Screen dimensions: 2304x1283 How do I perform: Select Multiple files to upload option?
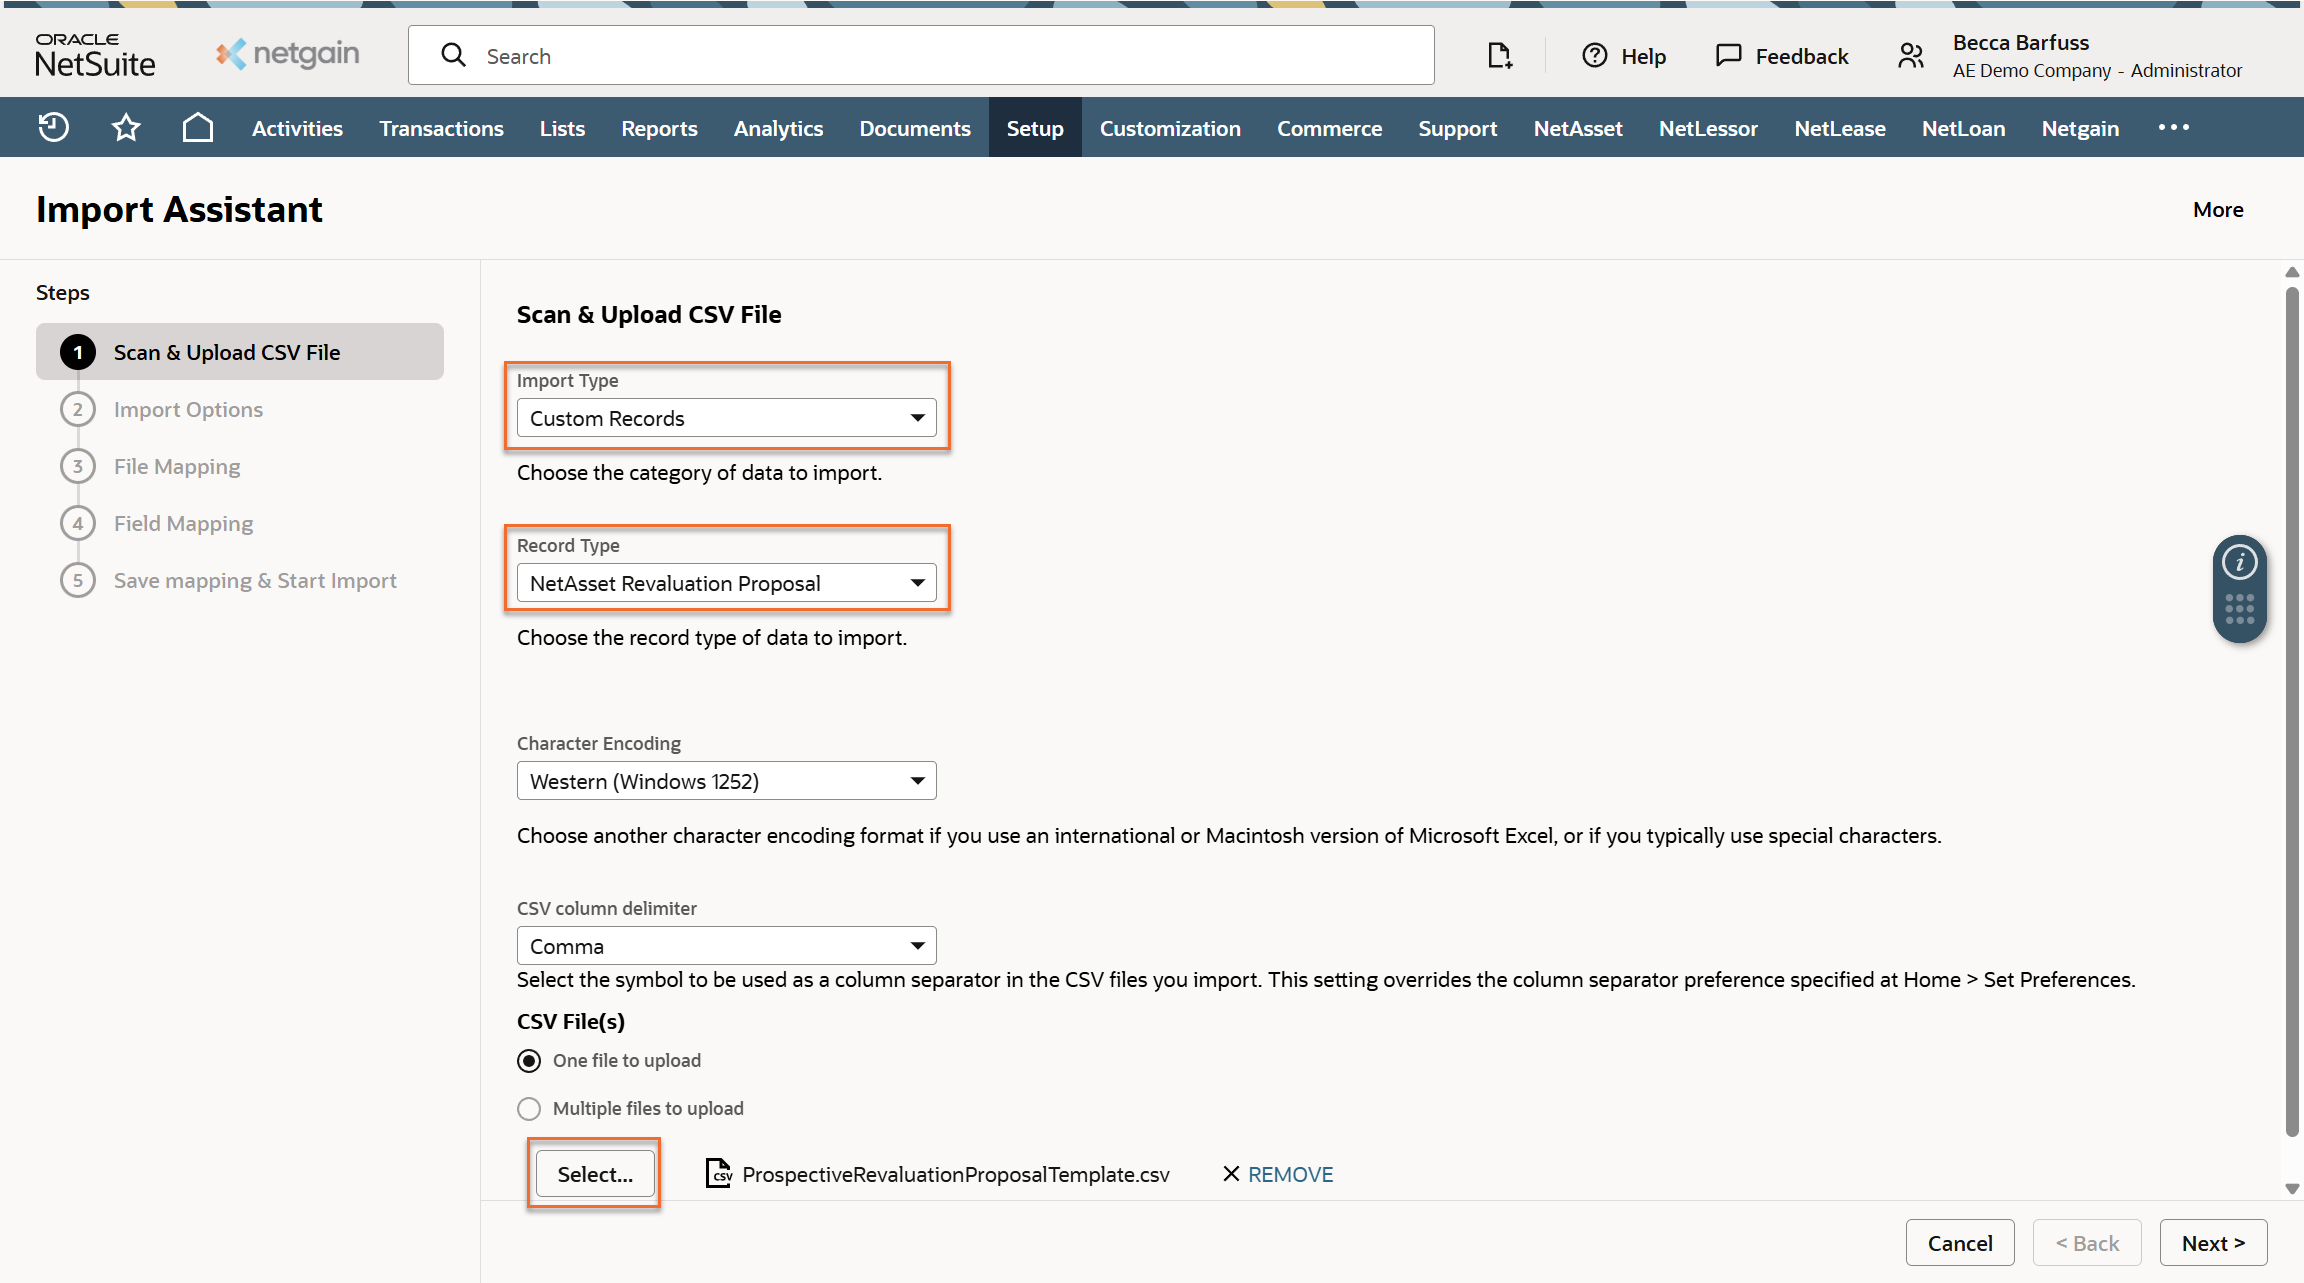529,1109
